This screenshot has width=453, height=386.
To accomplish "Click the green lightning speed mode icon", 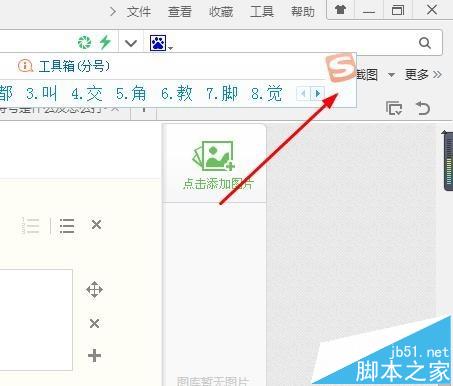I will point(105,42).
